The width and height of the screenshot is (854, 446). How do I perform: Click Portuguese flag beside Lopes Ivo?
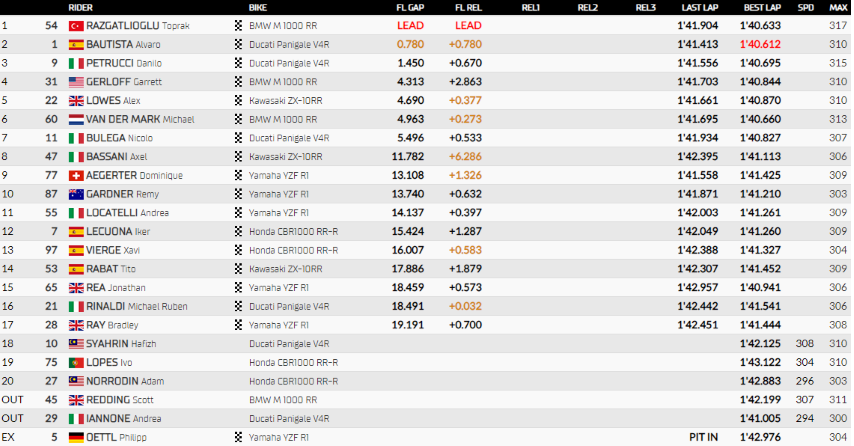click(x=76, y=363)
